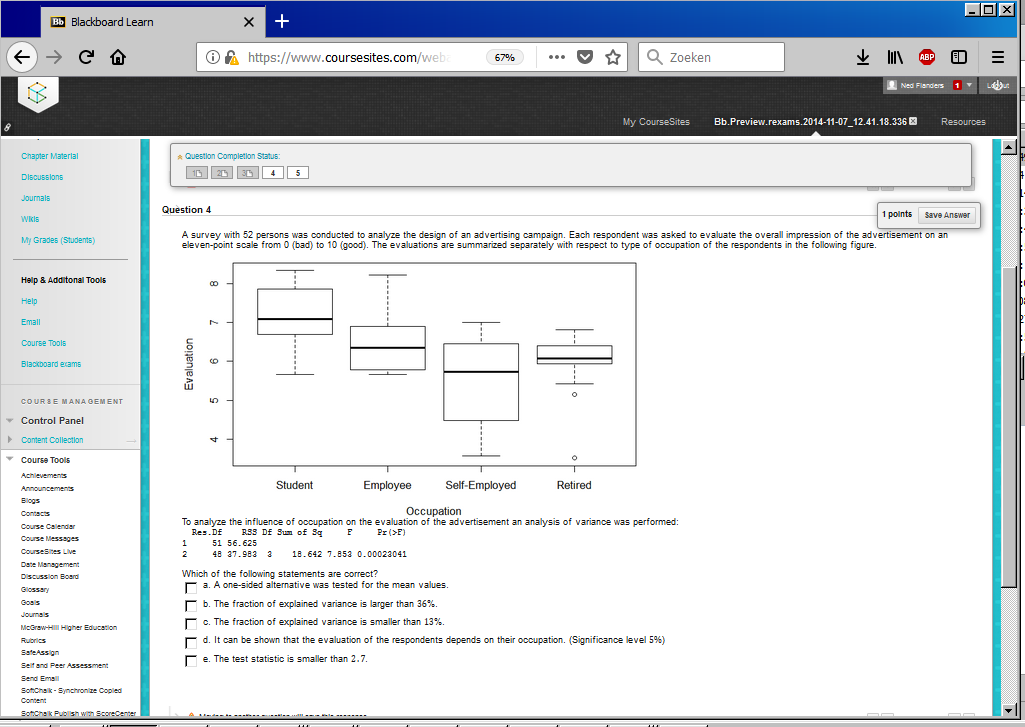
Task: Open the Email link
Action: (30, 322)
